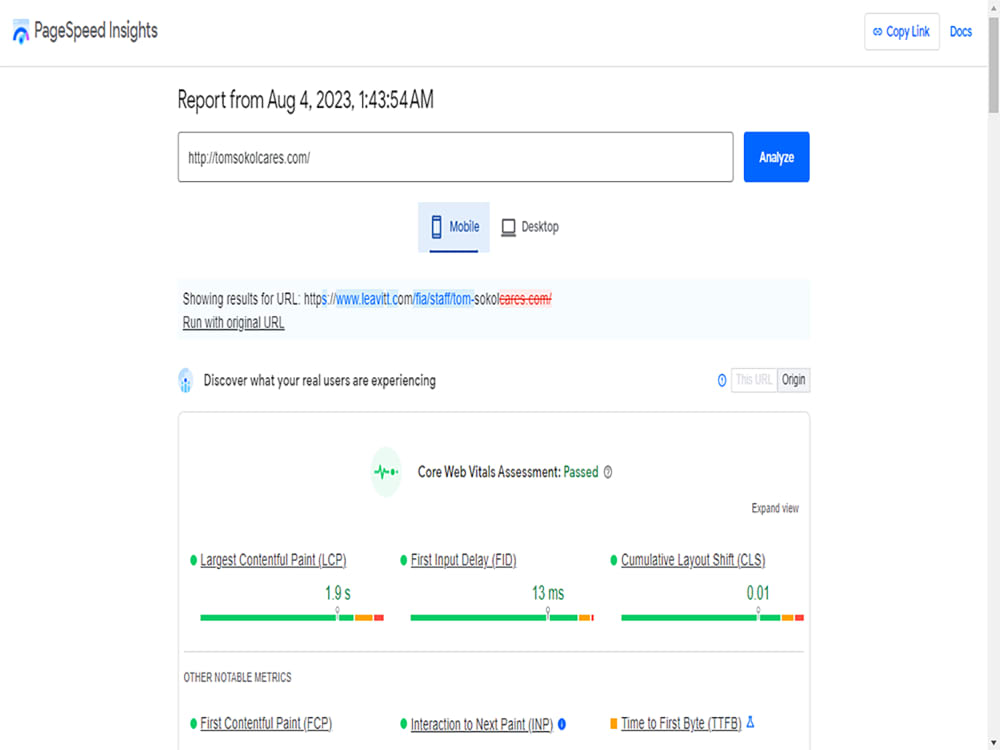
Task: Click the PageSpeed Insights title text
Action: point(96,31)
